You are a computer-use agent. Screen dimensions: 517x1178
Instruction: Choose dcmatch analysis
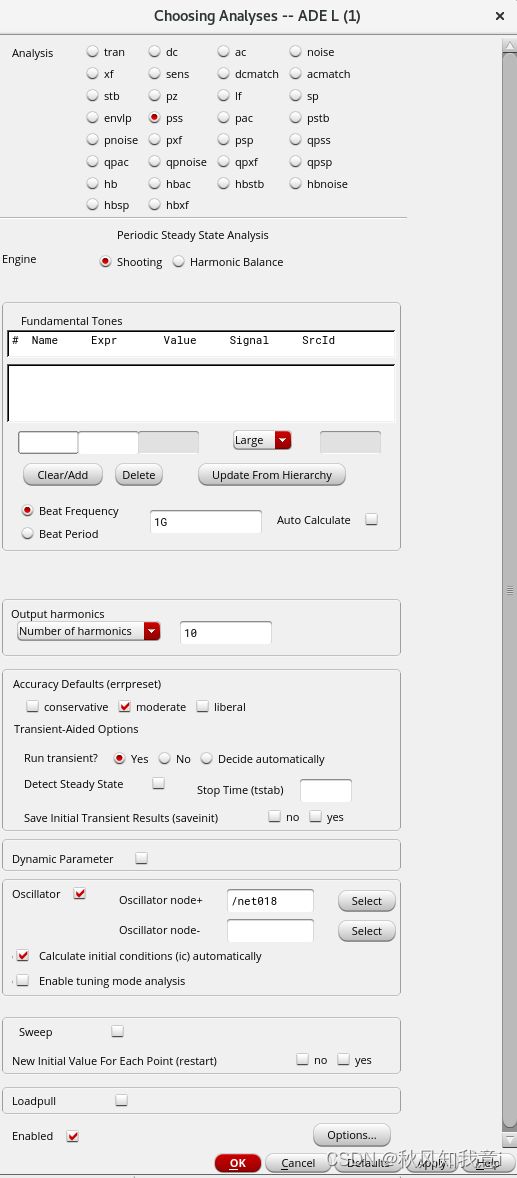pyautogui.click(x=223, y=74)
